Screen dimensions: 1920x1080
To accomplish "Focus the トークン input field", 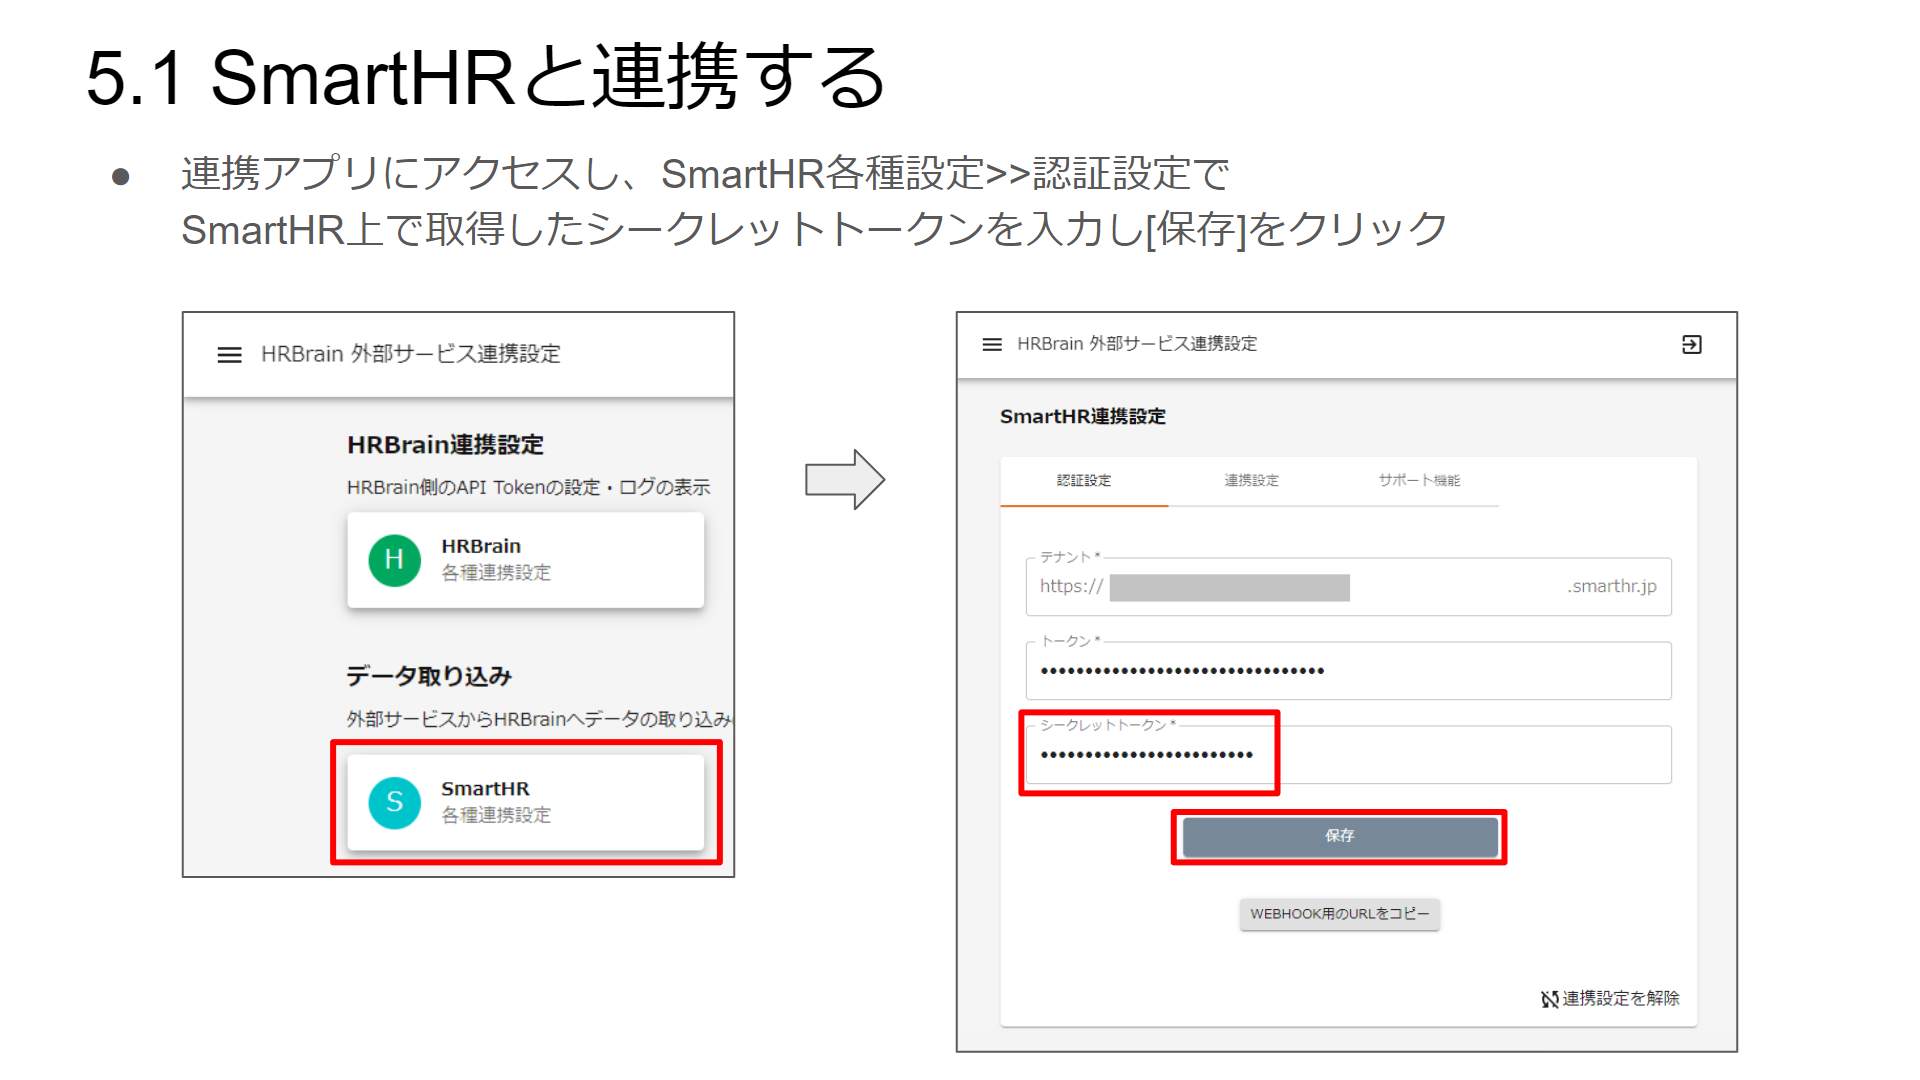I will (x=1349, y=671).
